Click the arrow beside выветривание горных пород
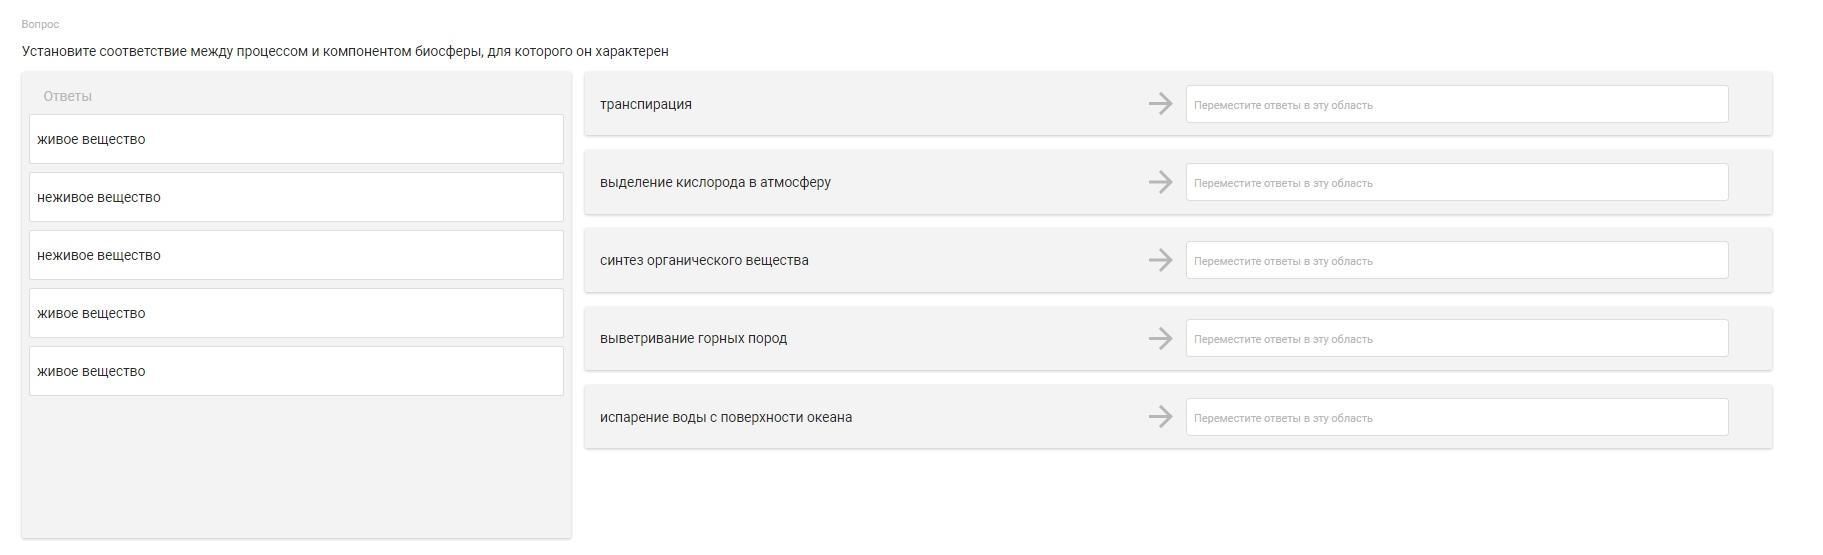 coord(1160,338)
